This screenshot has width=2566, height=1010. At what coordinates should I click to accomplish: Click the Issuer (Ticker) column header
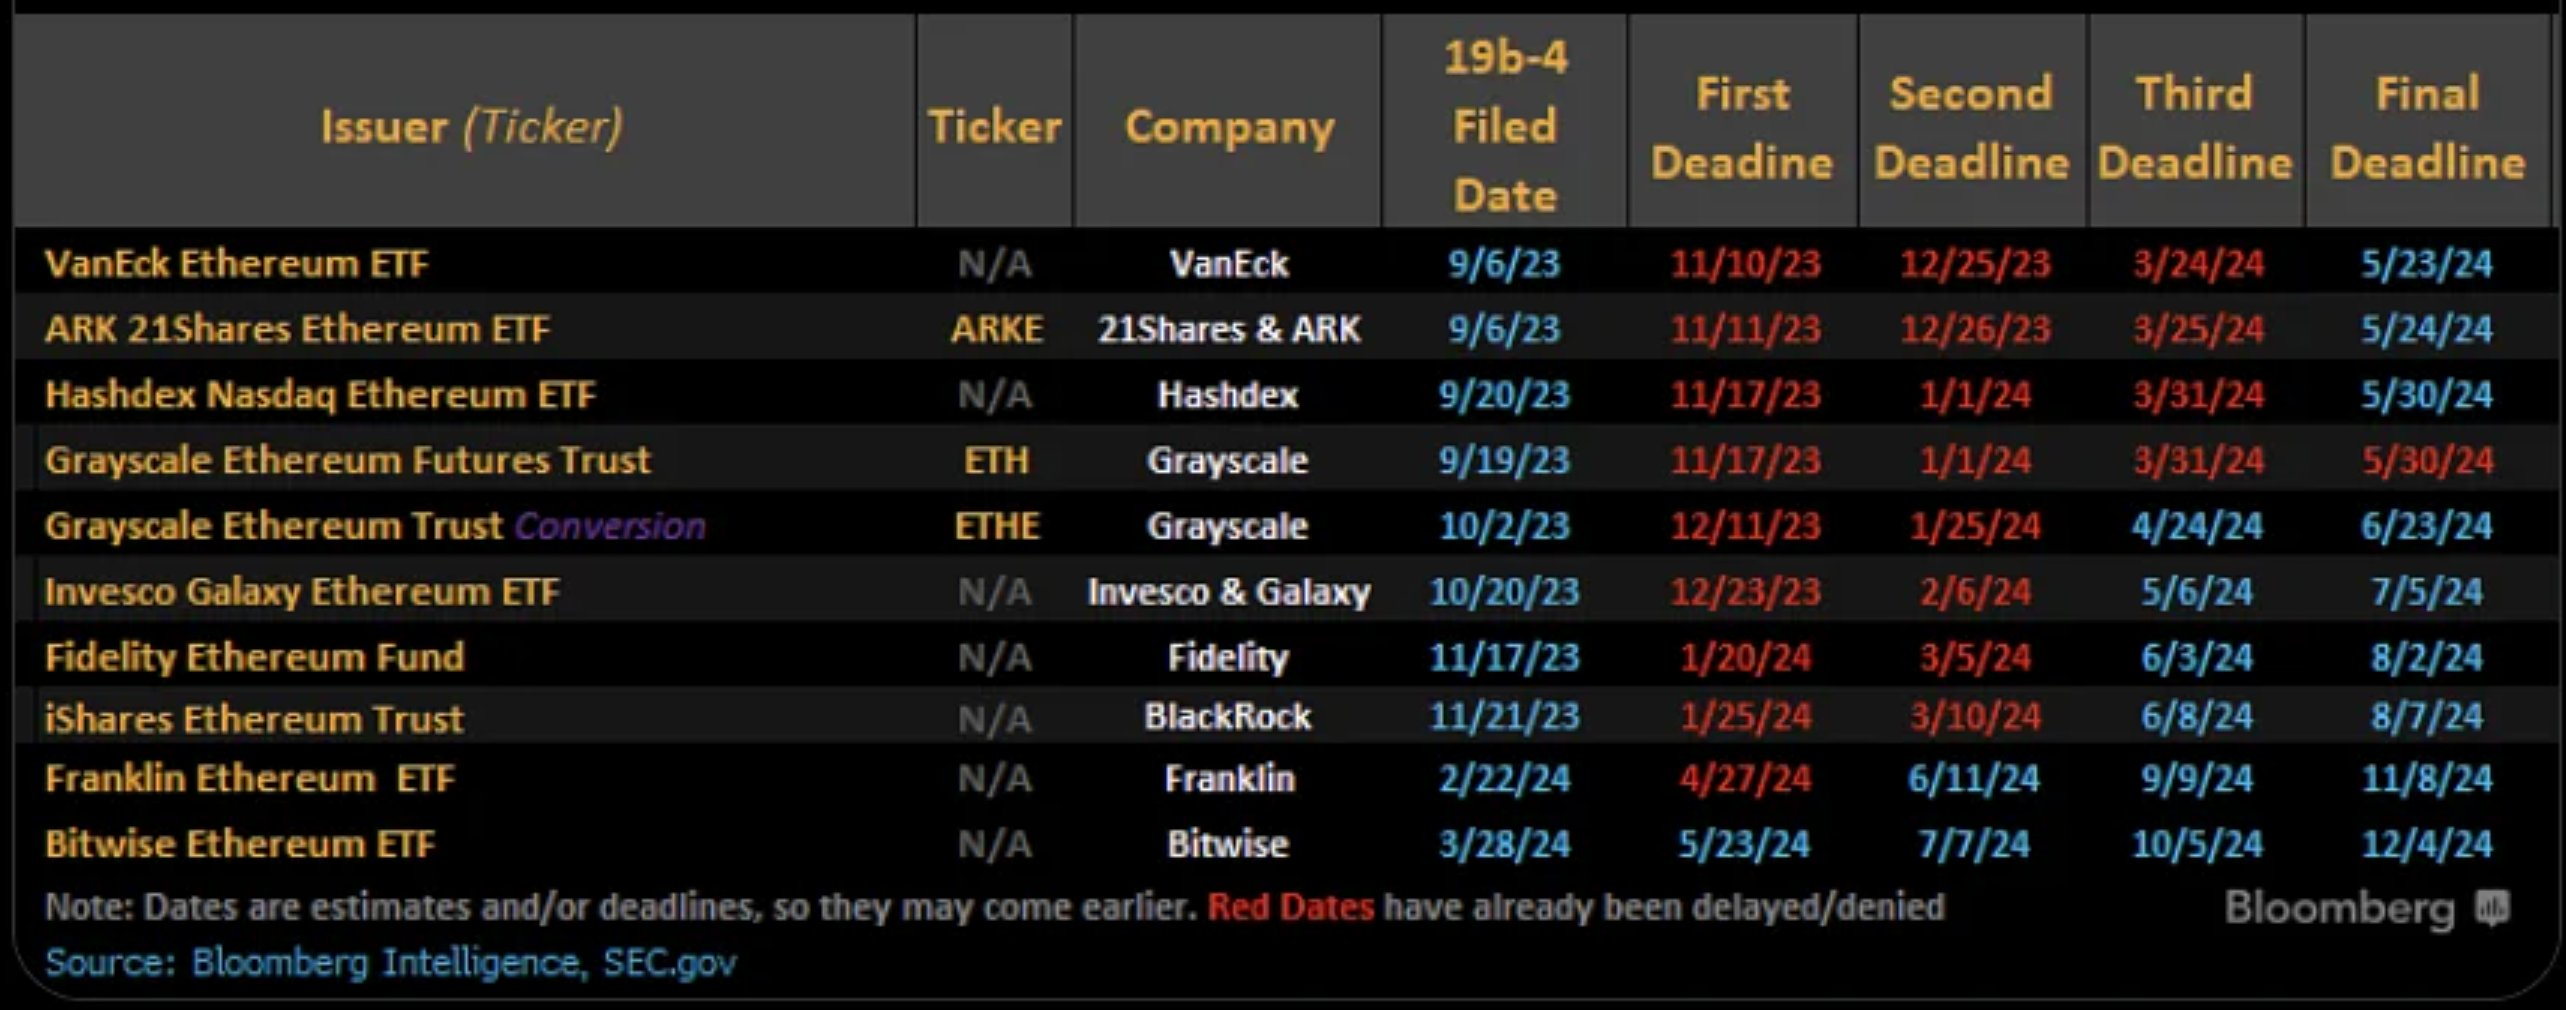coord(471,127)
